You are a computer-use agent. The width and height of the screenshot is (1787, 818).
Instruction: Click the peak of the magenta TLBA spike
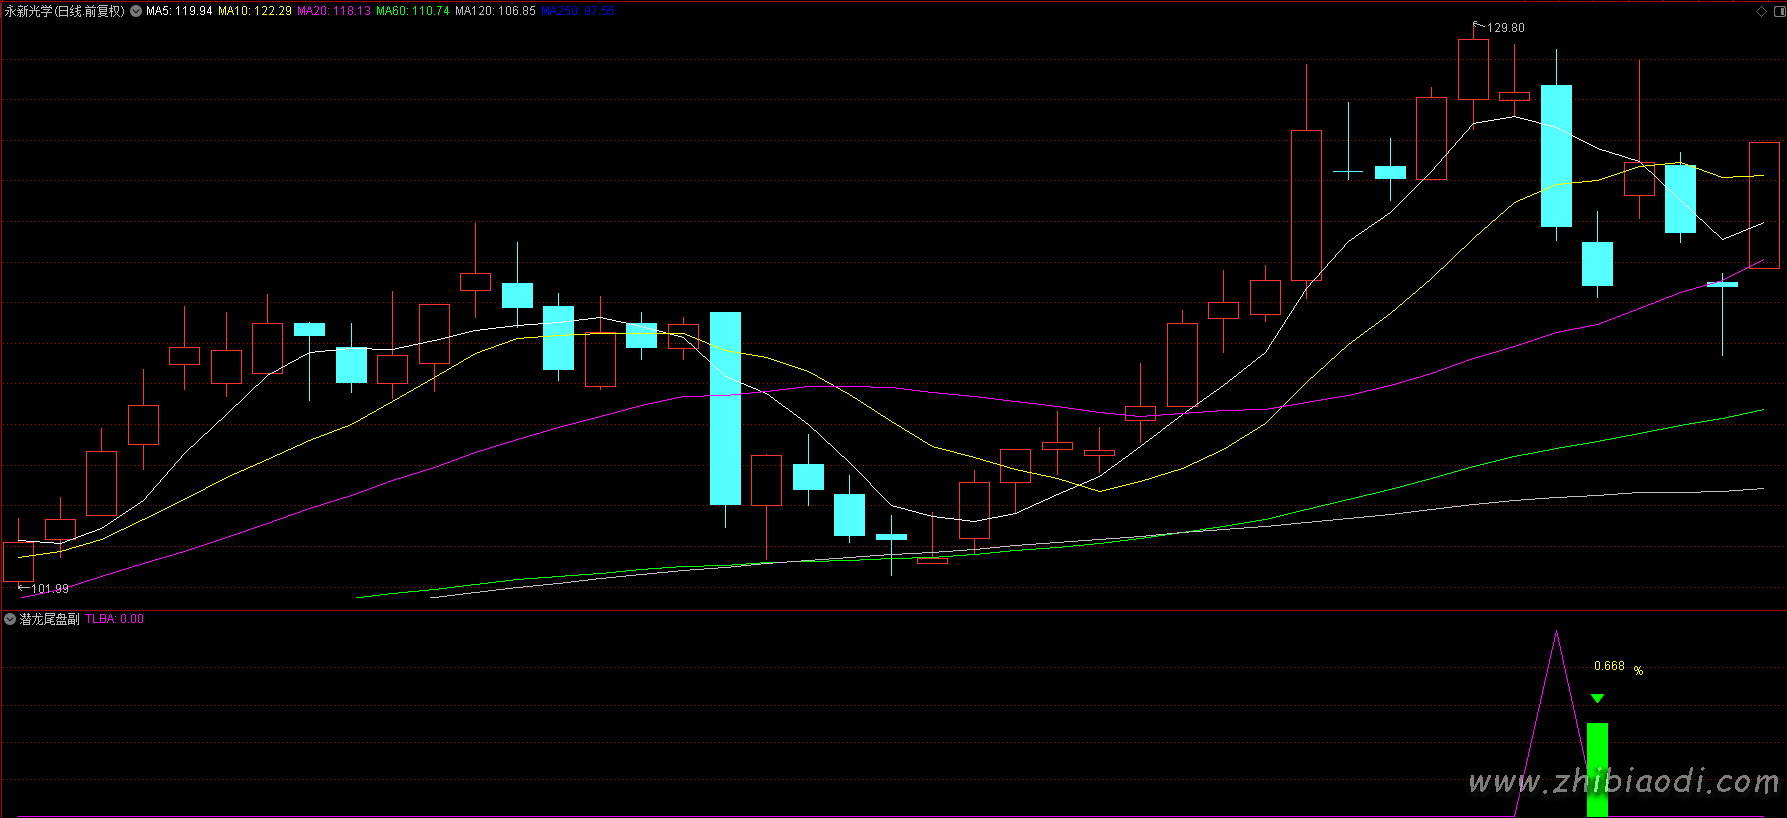[1556, 632]
